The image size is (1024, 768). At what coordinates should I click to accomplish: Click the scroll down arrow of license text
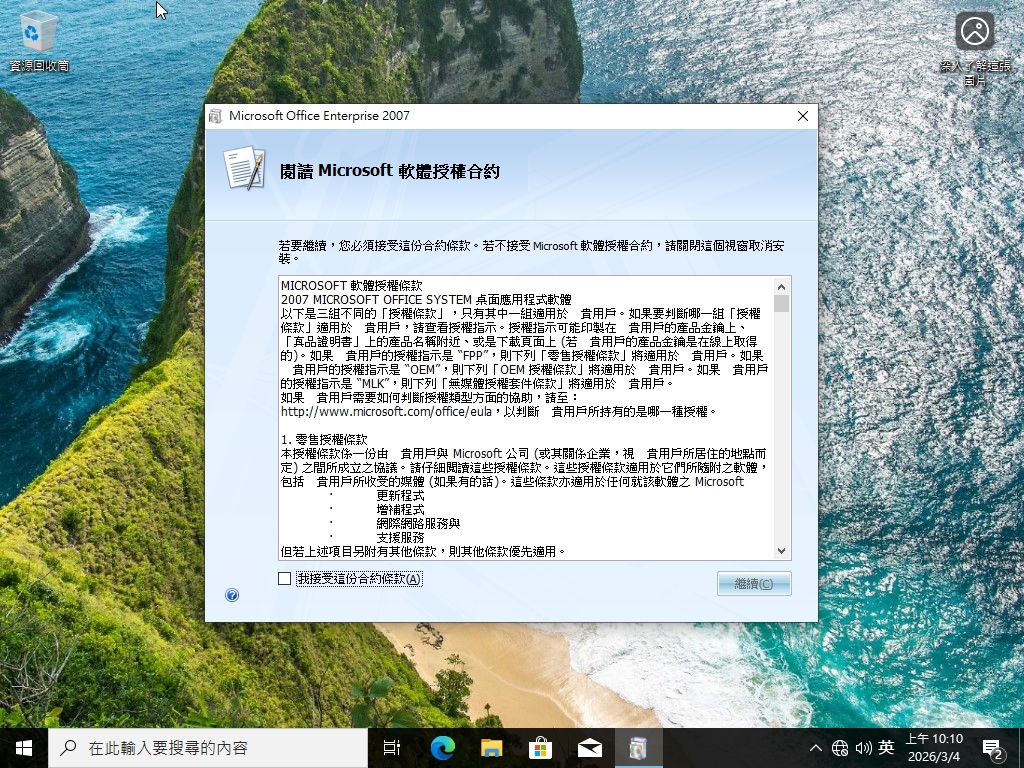coord(781,551)
